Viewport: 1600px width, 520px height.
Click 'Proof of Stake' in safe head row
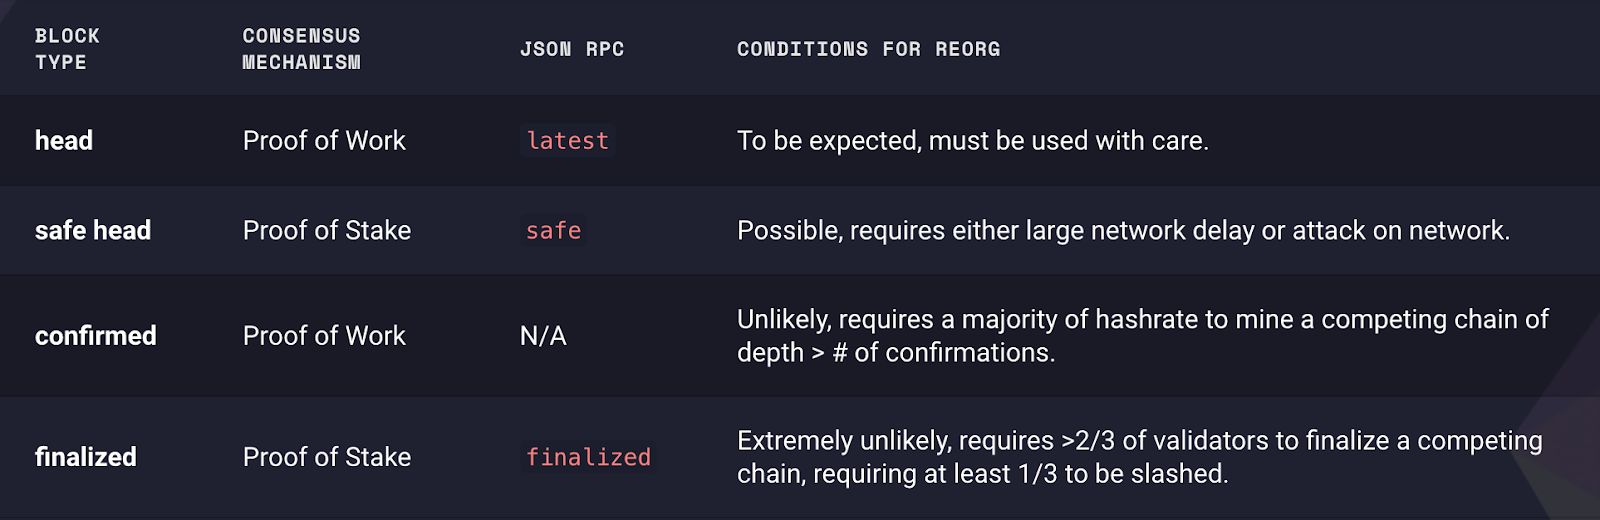click(327, 231)
